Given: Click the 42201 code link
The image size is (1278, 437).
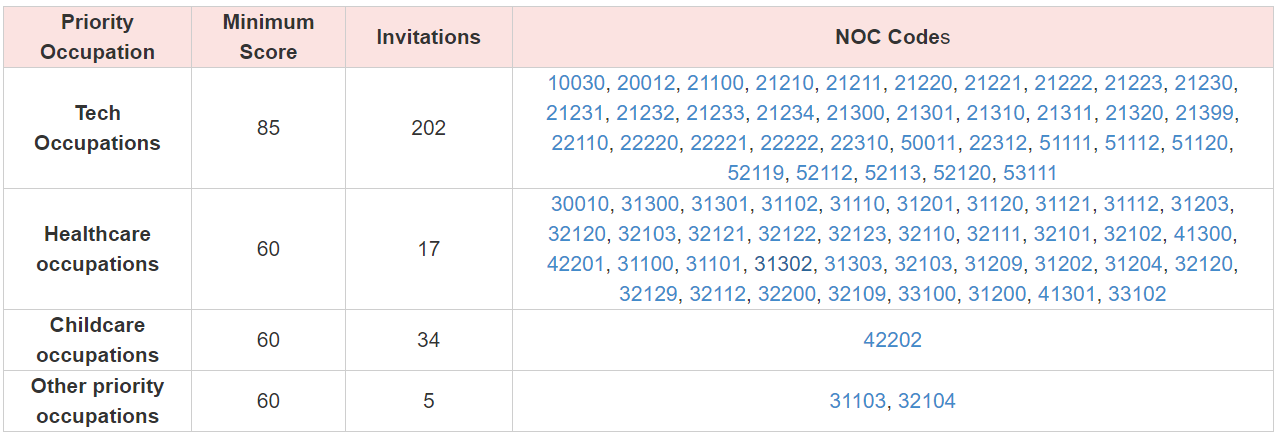Looking at the screenshot, I should click(x=577, y=264).
